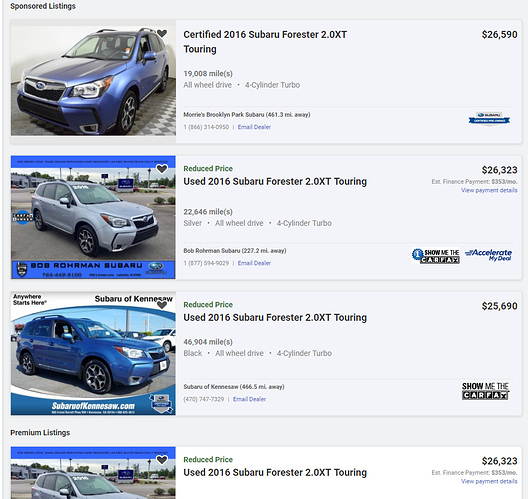The height and width of the screenshot is (499, 528).
Task: Click the Accelerate My Deal logo
Action: tap(489, 255)
